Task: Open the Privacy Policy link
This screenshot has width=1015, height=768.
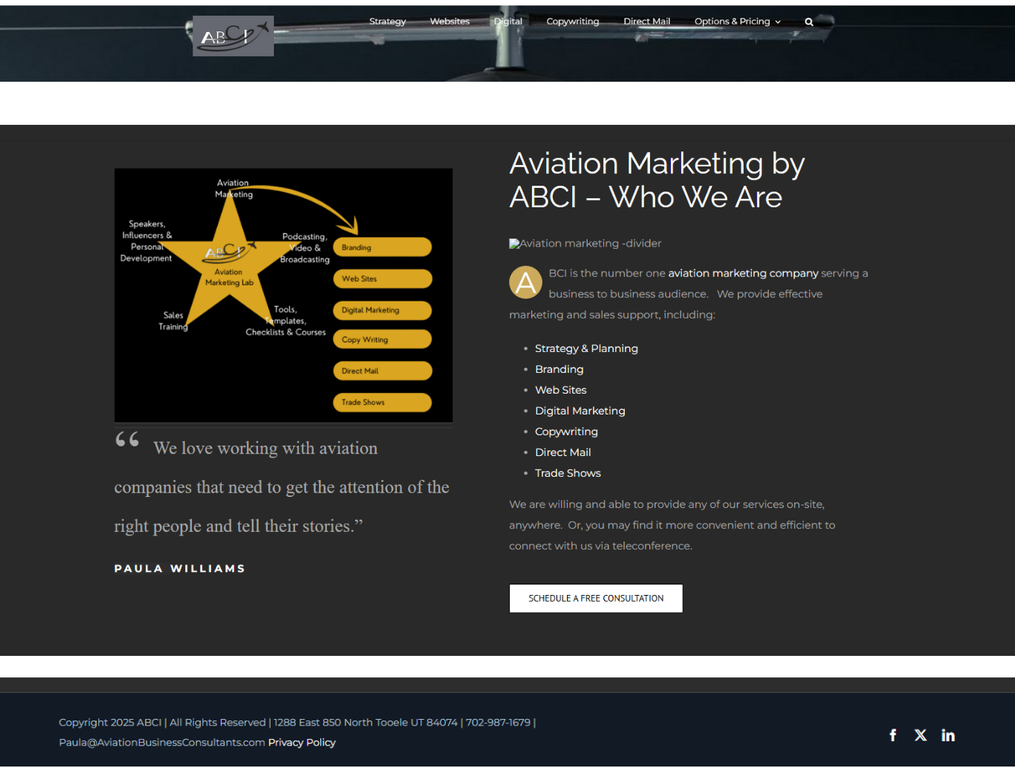Action: (302, 742)
